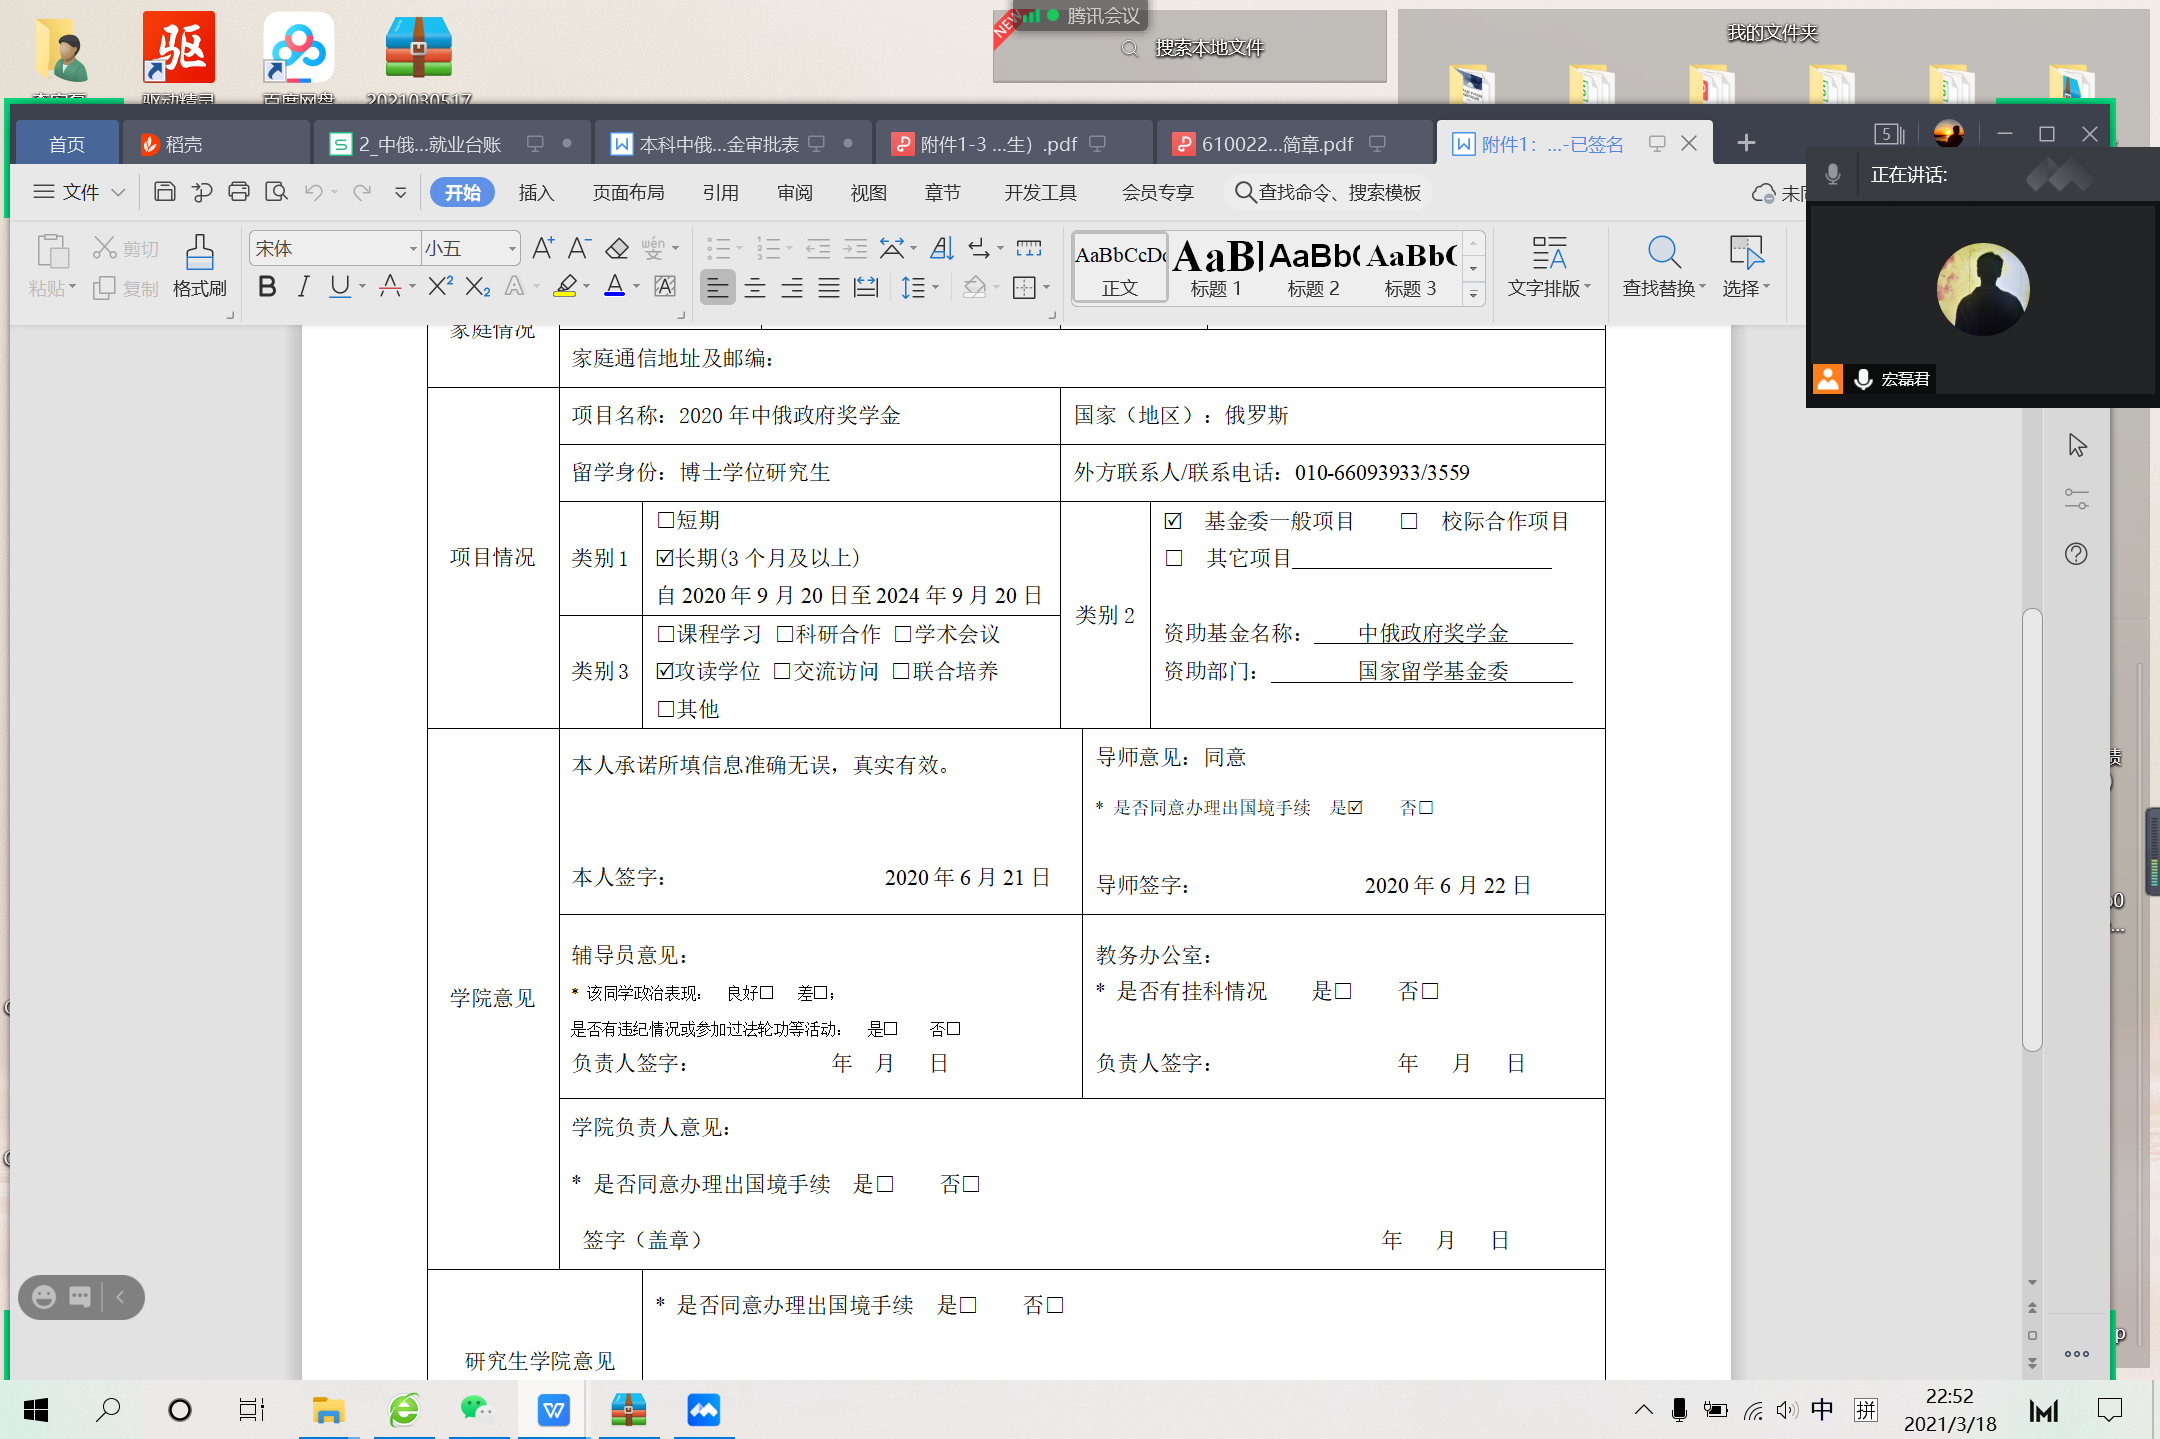Image resolution: width=2160 pixels, height=1439 pixels.
Task: Expand the font size 小五 dropdown
Action: [512, 249]
